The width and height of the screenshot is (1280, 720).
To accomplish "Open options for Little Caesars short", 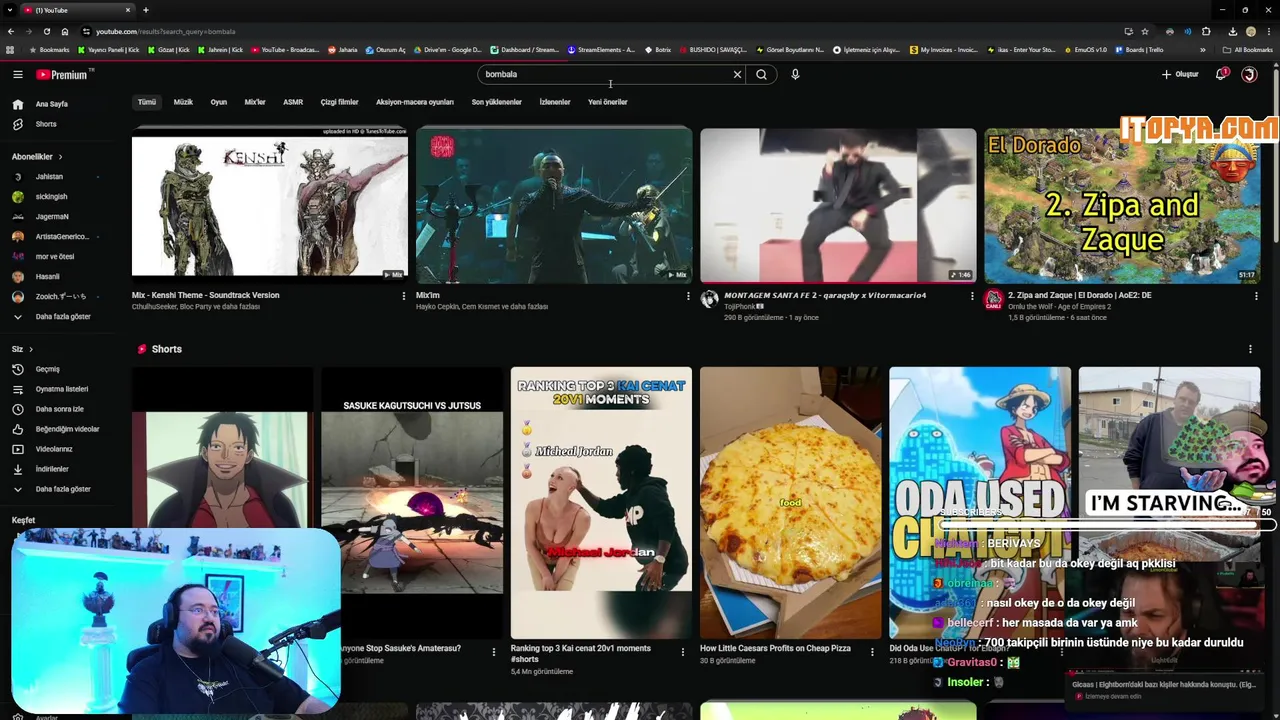I will (873, 652).
